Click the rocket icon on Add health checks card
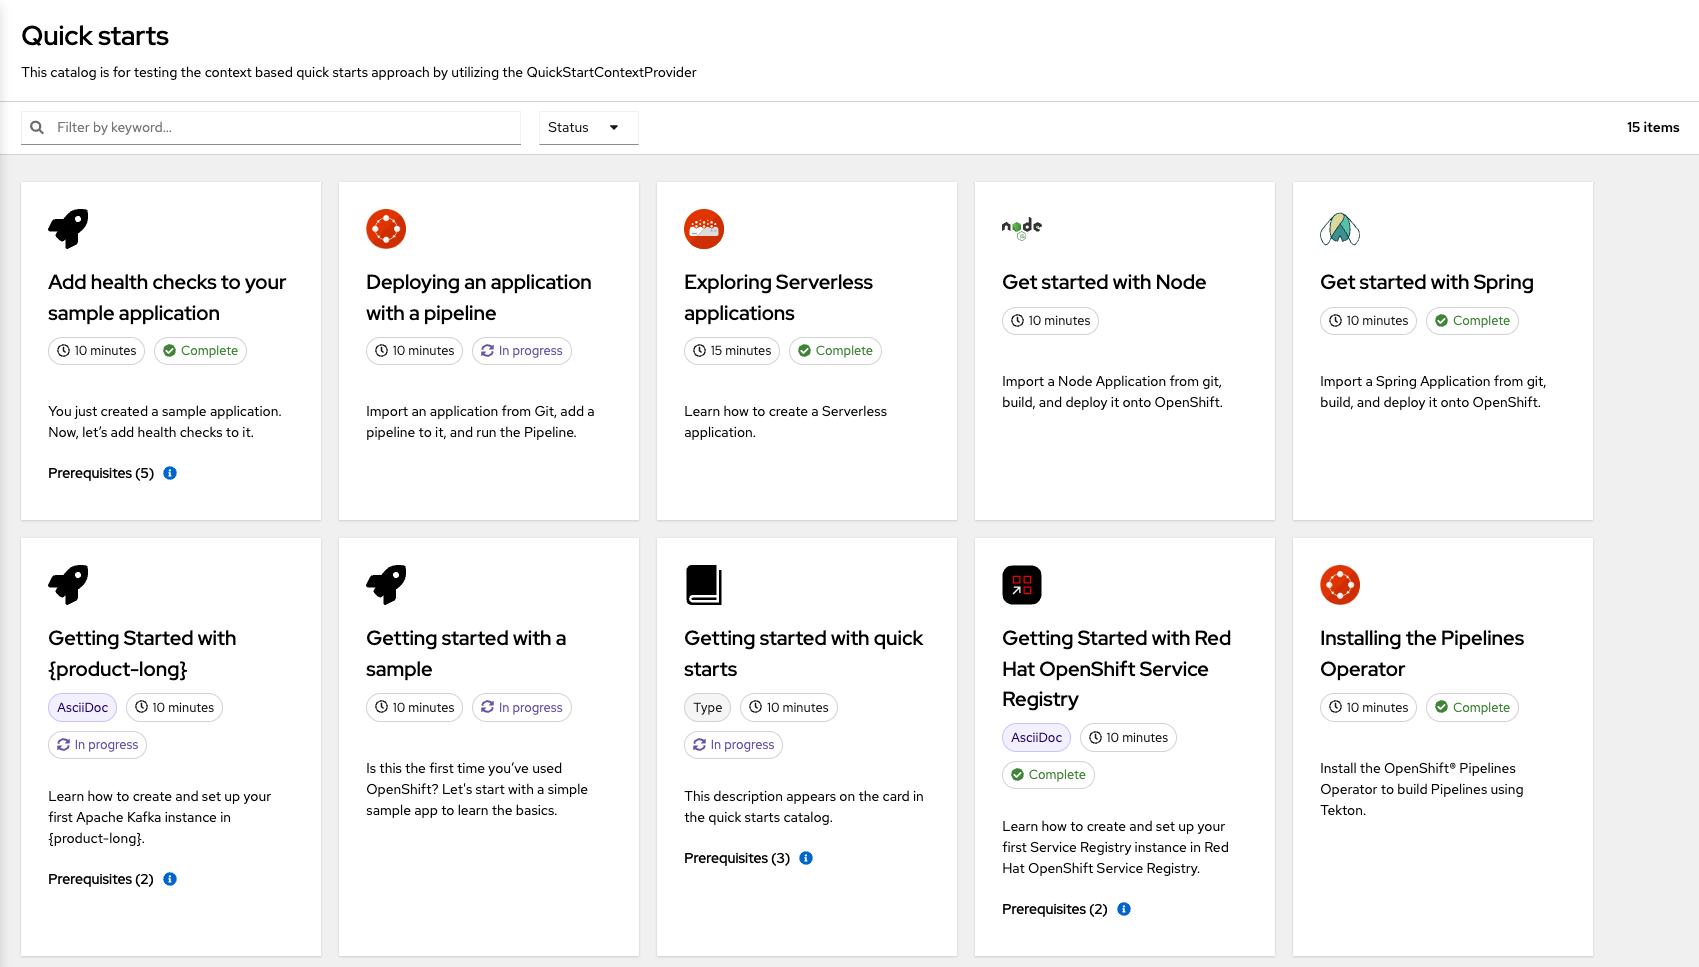Screen dimensions: 1699x967 68,228
